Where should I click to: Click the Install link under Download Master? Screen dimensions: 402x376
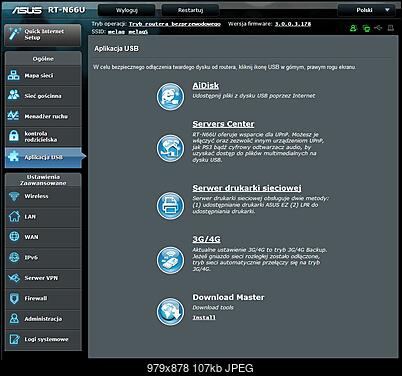[x=204, y=317]
